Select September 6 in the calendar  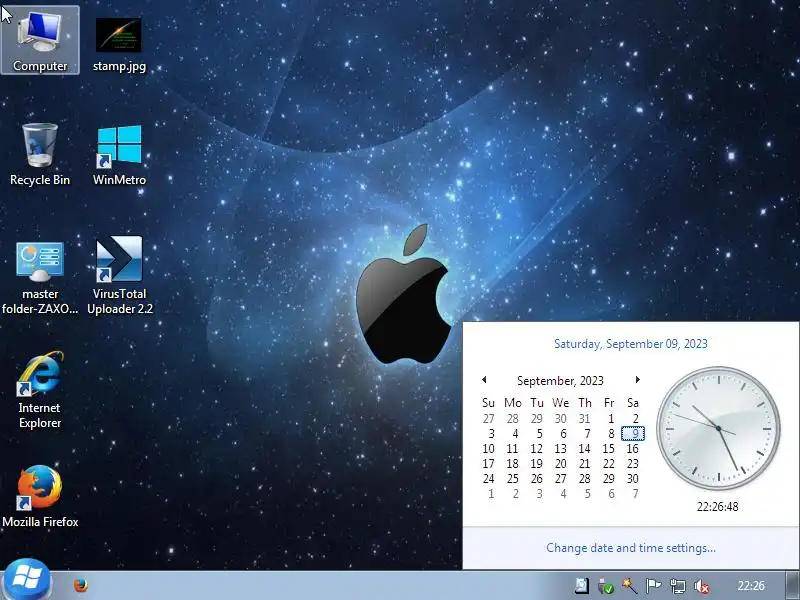563,434
